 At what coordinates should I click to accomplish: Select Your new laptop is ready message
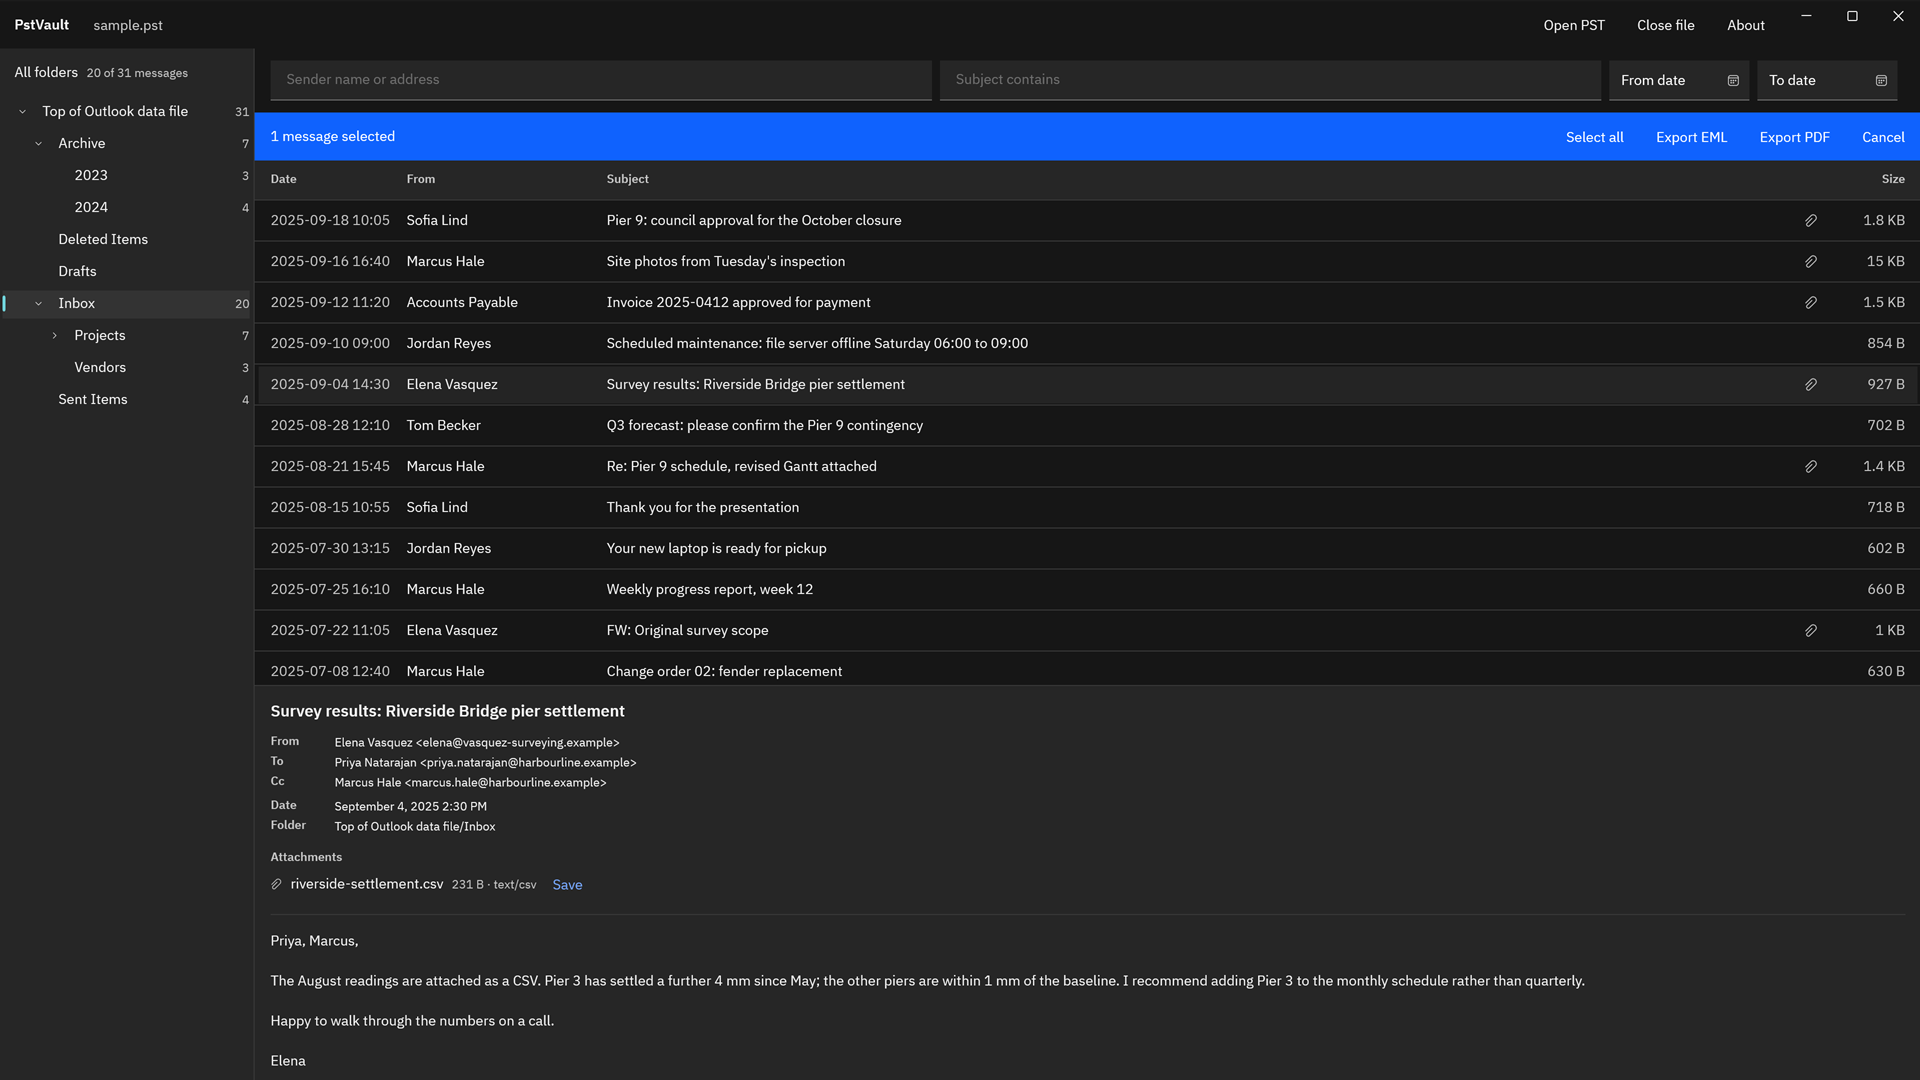point(1087,548)
